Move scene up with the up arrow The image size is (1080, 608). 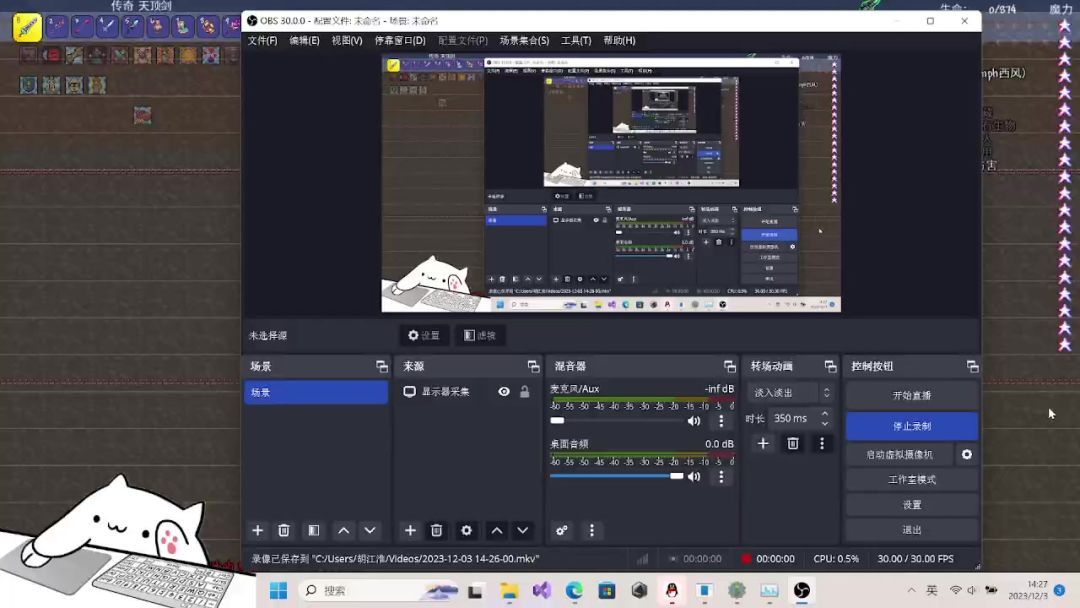coord(344,530)
